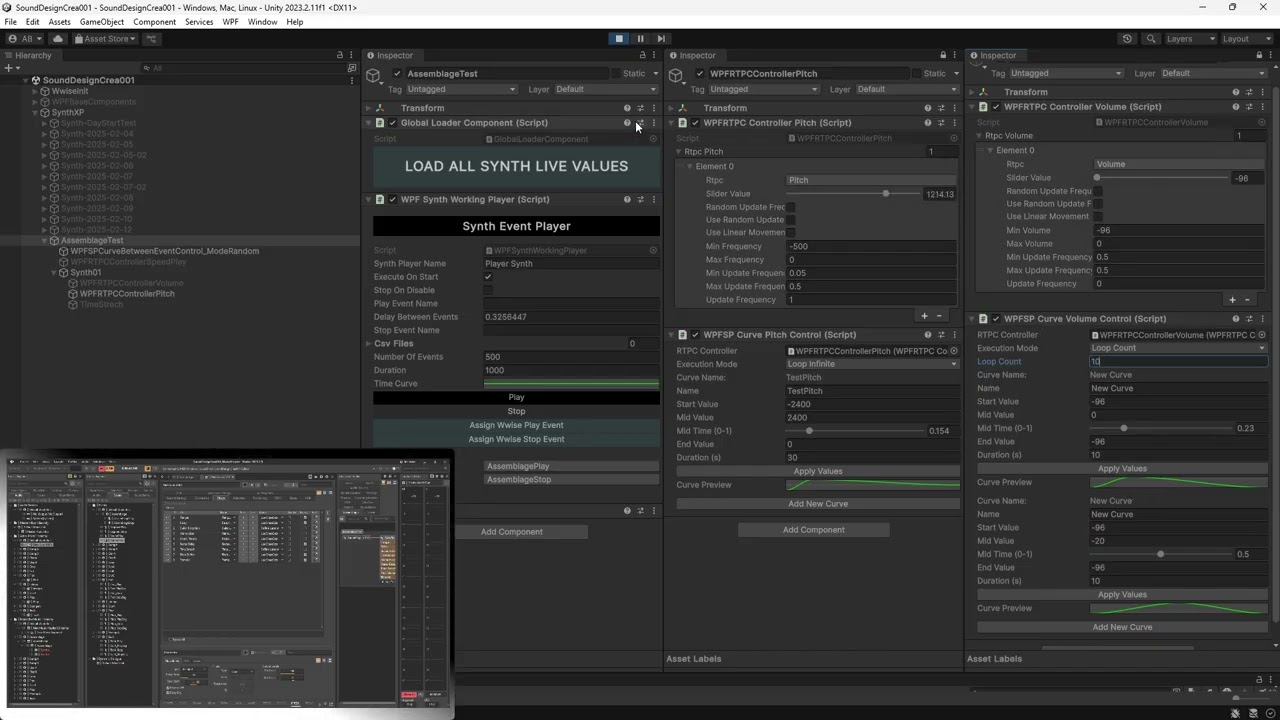Screen dimensions: 1280x720
Task: Expand the Csv Files foldout
Action: (368, 343)
